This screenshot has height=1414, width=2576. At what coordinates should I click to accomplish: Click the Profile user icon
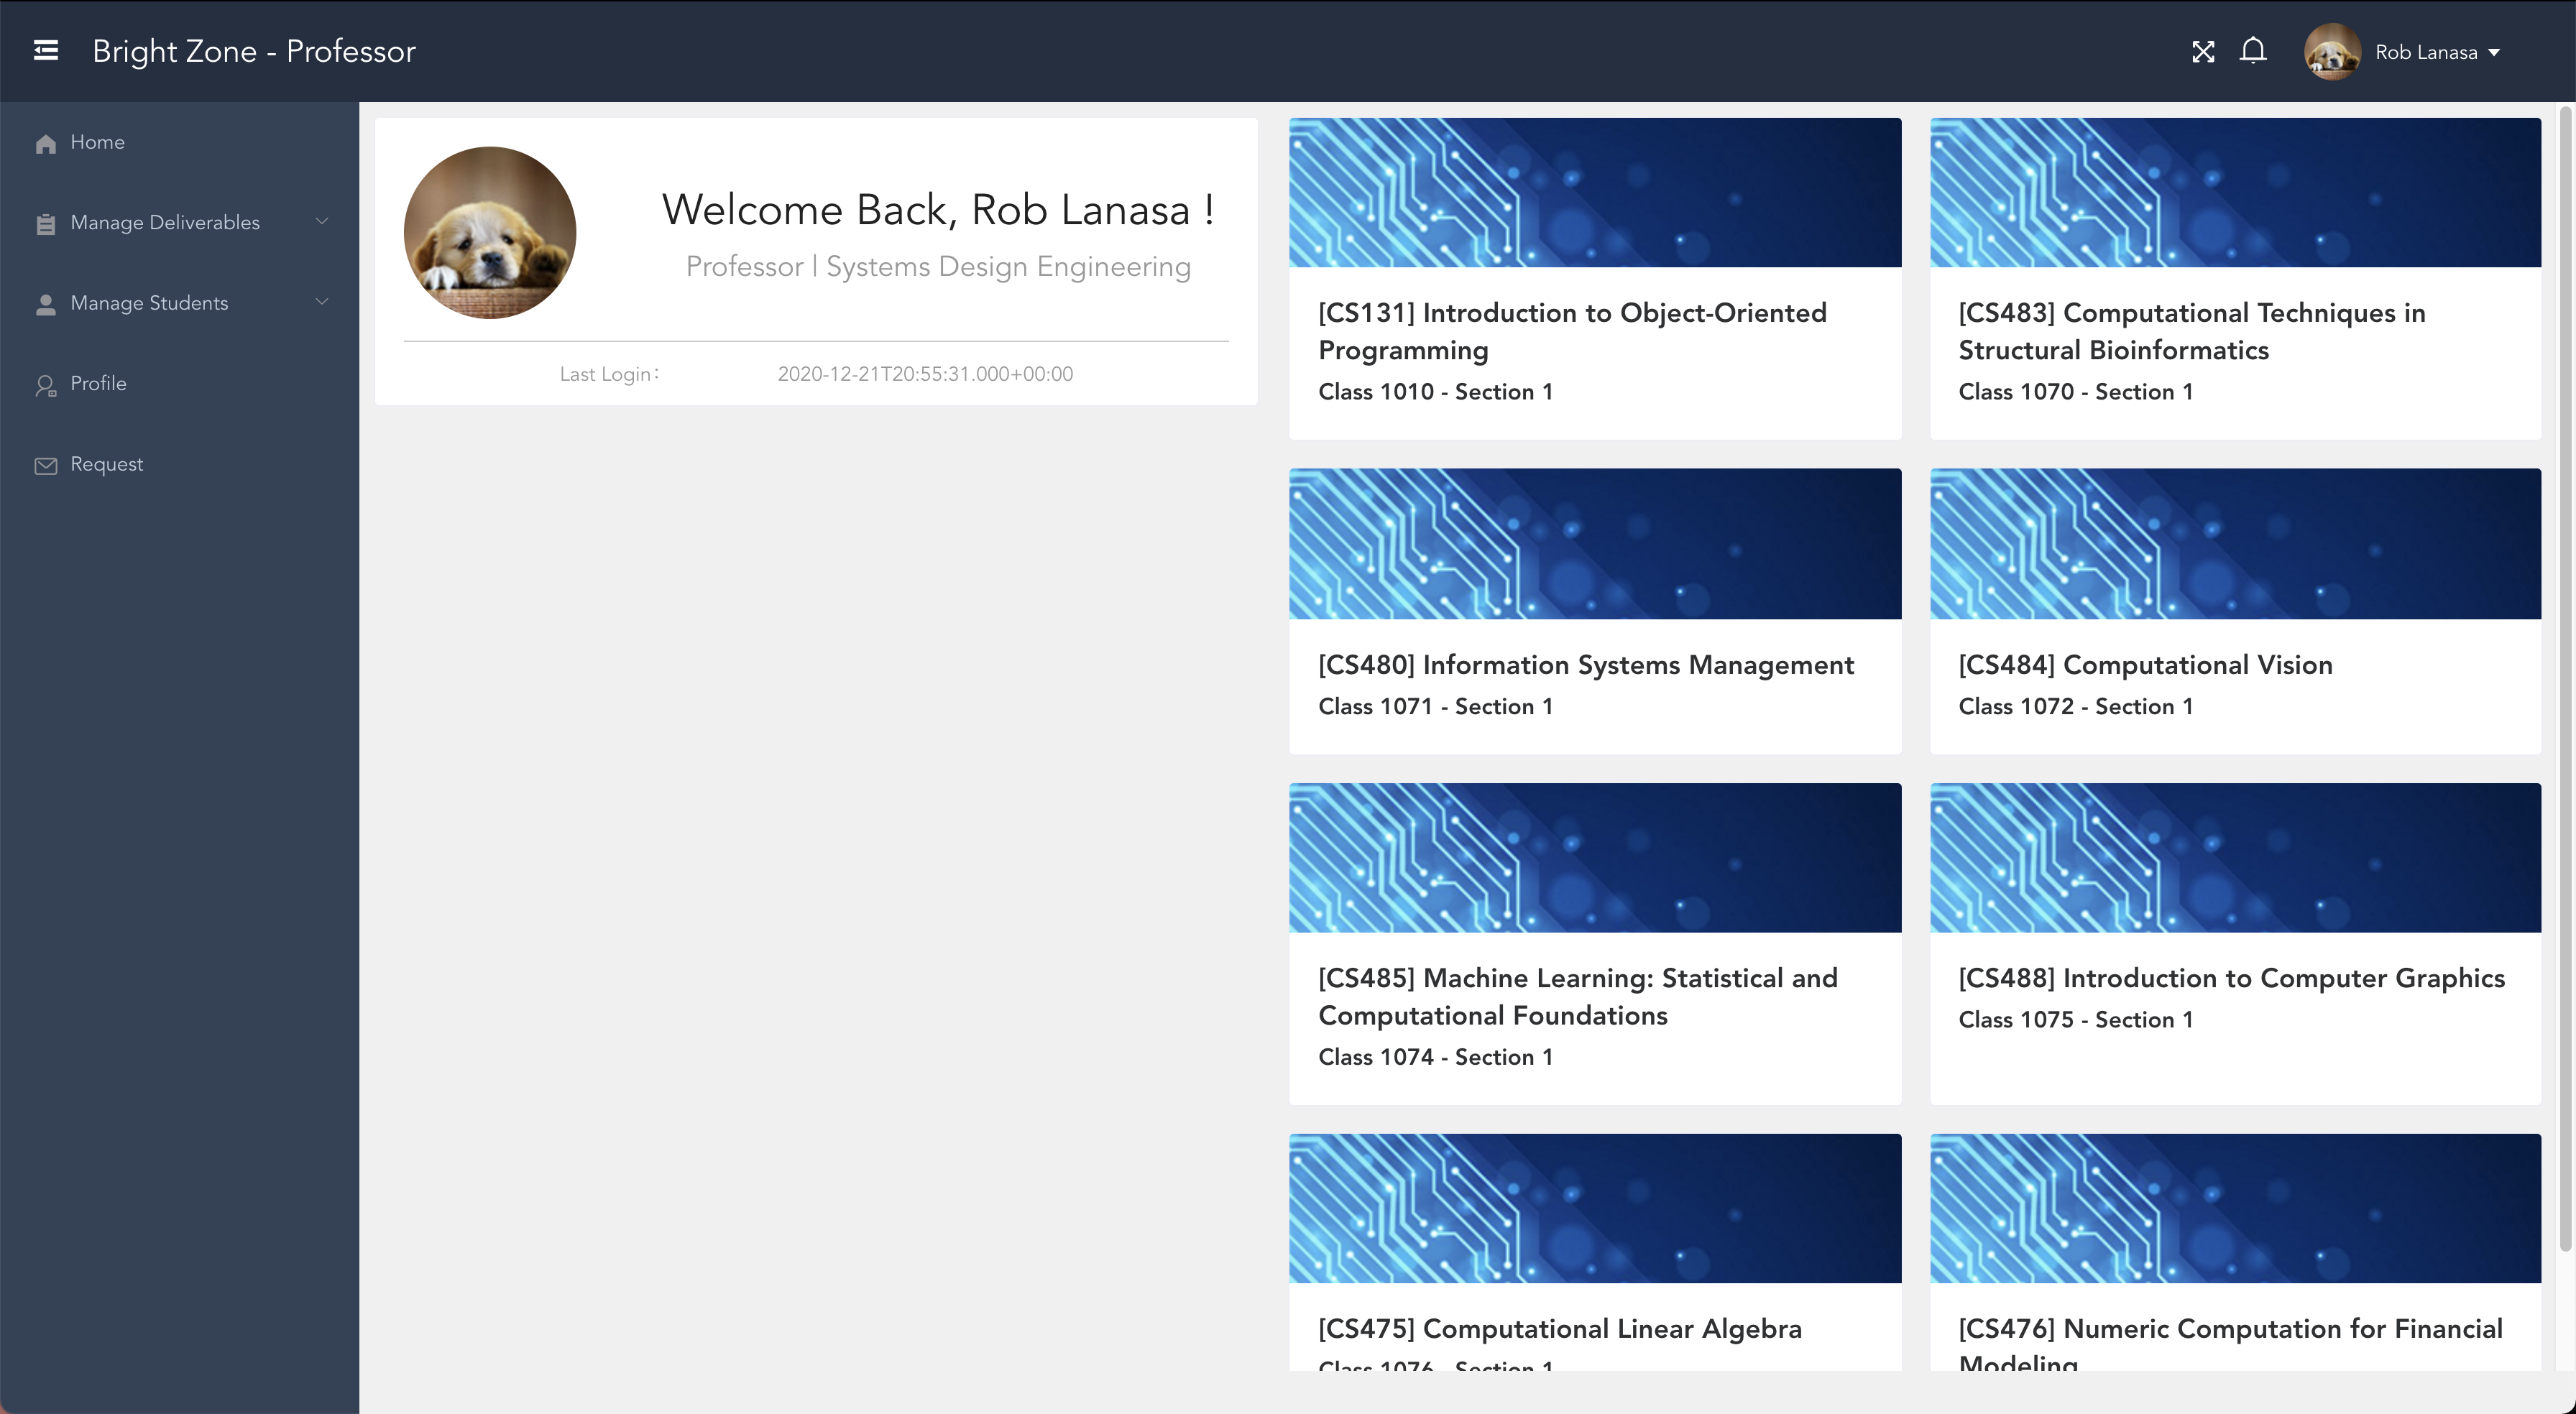pyautogui.click(x=46, y=385)
